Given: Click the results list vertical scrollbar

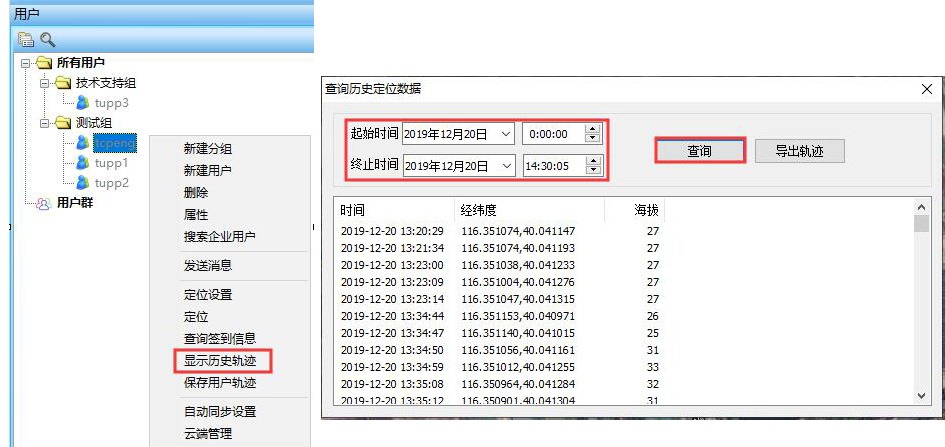Looking at the screenshot, I should [921, 300].
